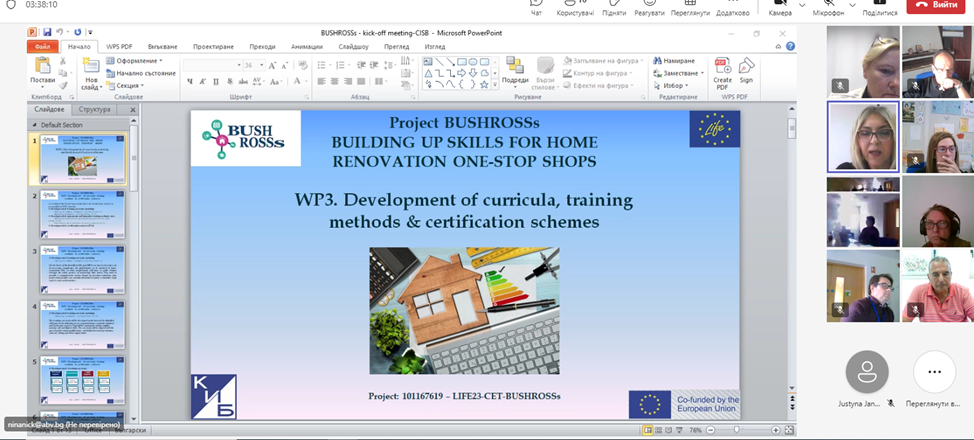
Task: Open the Користувачі participants panel
Action: point(575,7)
